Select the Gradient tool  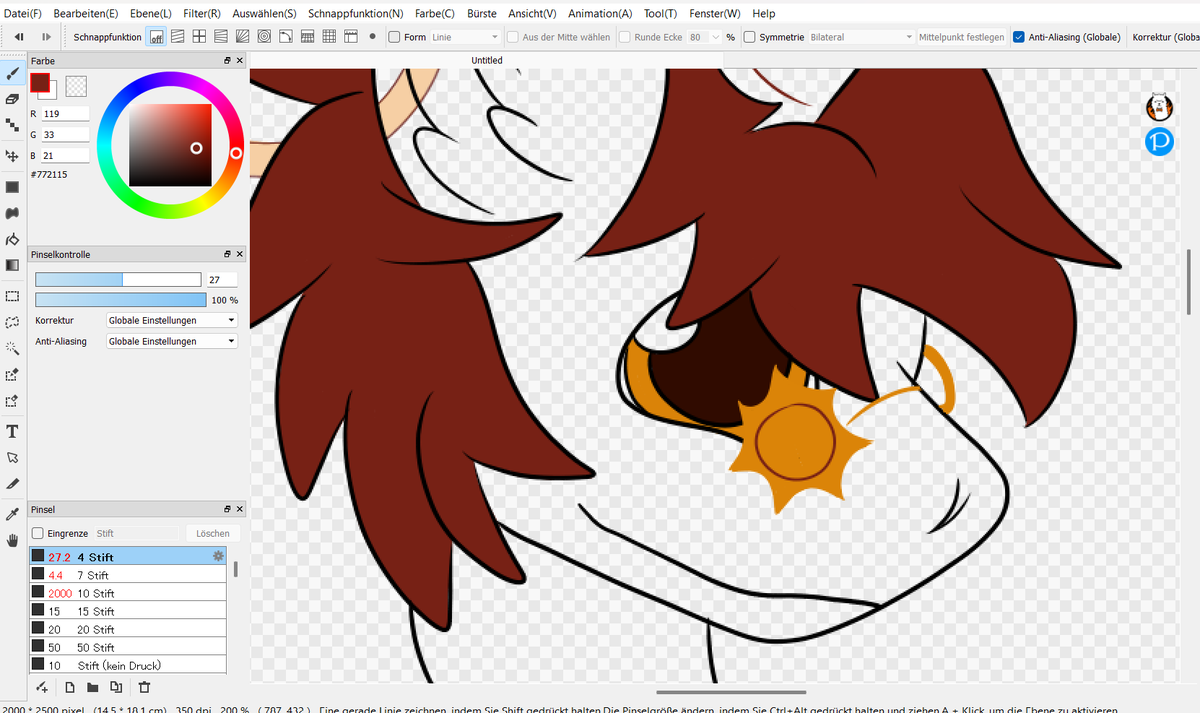pos(12,265)
